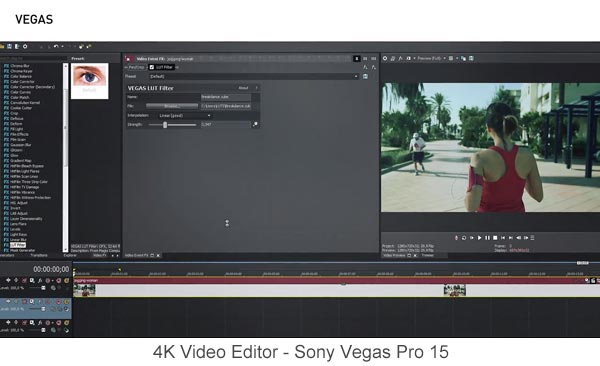Click Go to Start transport button
Viewport: 600px width, 366px height.
tap(503, 238)
